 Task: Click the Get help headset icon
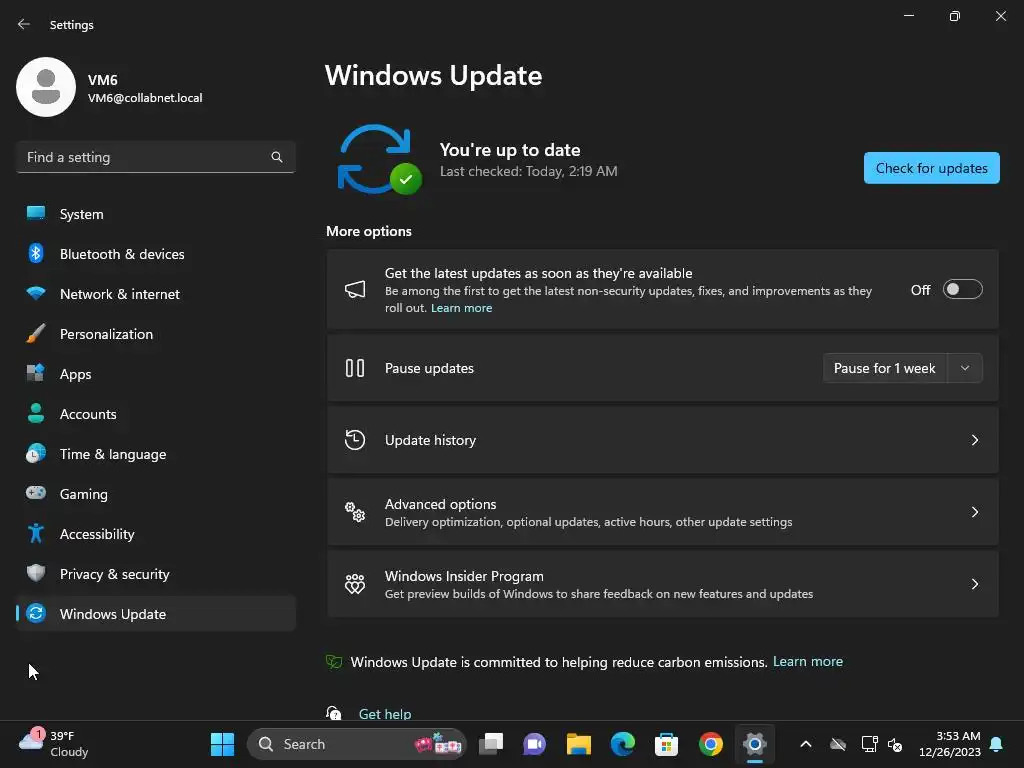[334, 712]
